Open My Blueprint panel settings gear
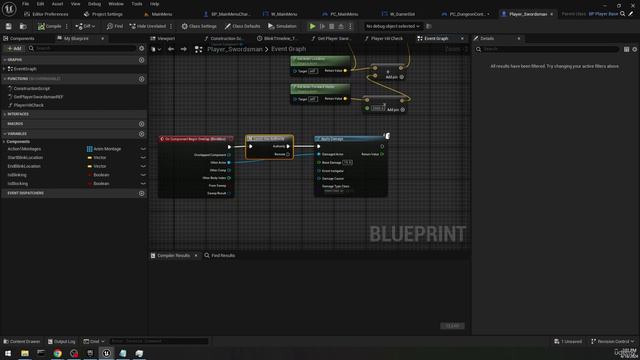Screen dimensions: 640x360 coord(142,48)
